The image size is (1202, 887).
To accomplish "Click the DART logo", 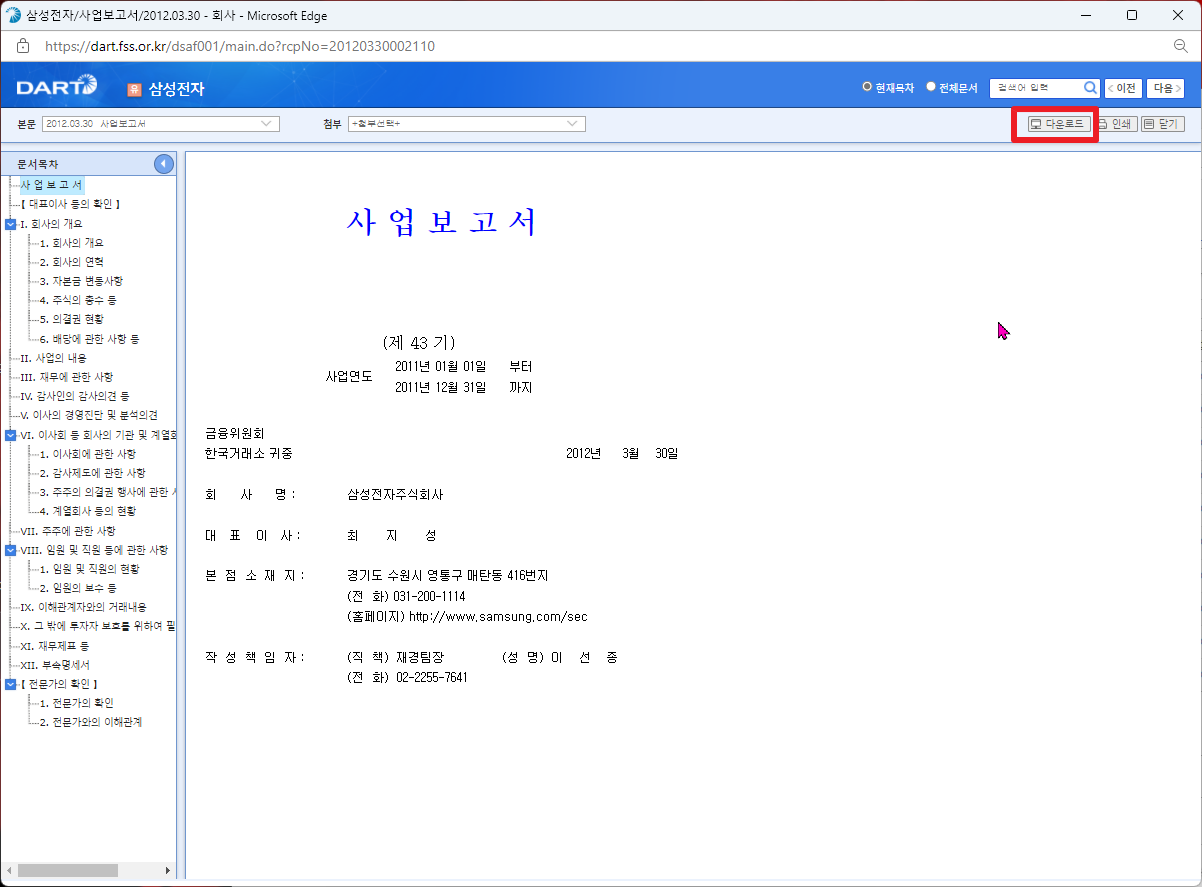I will (57, 87).
